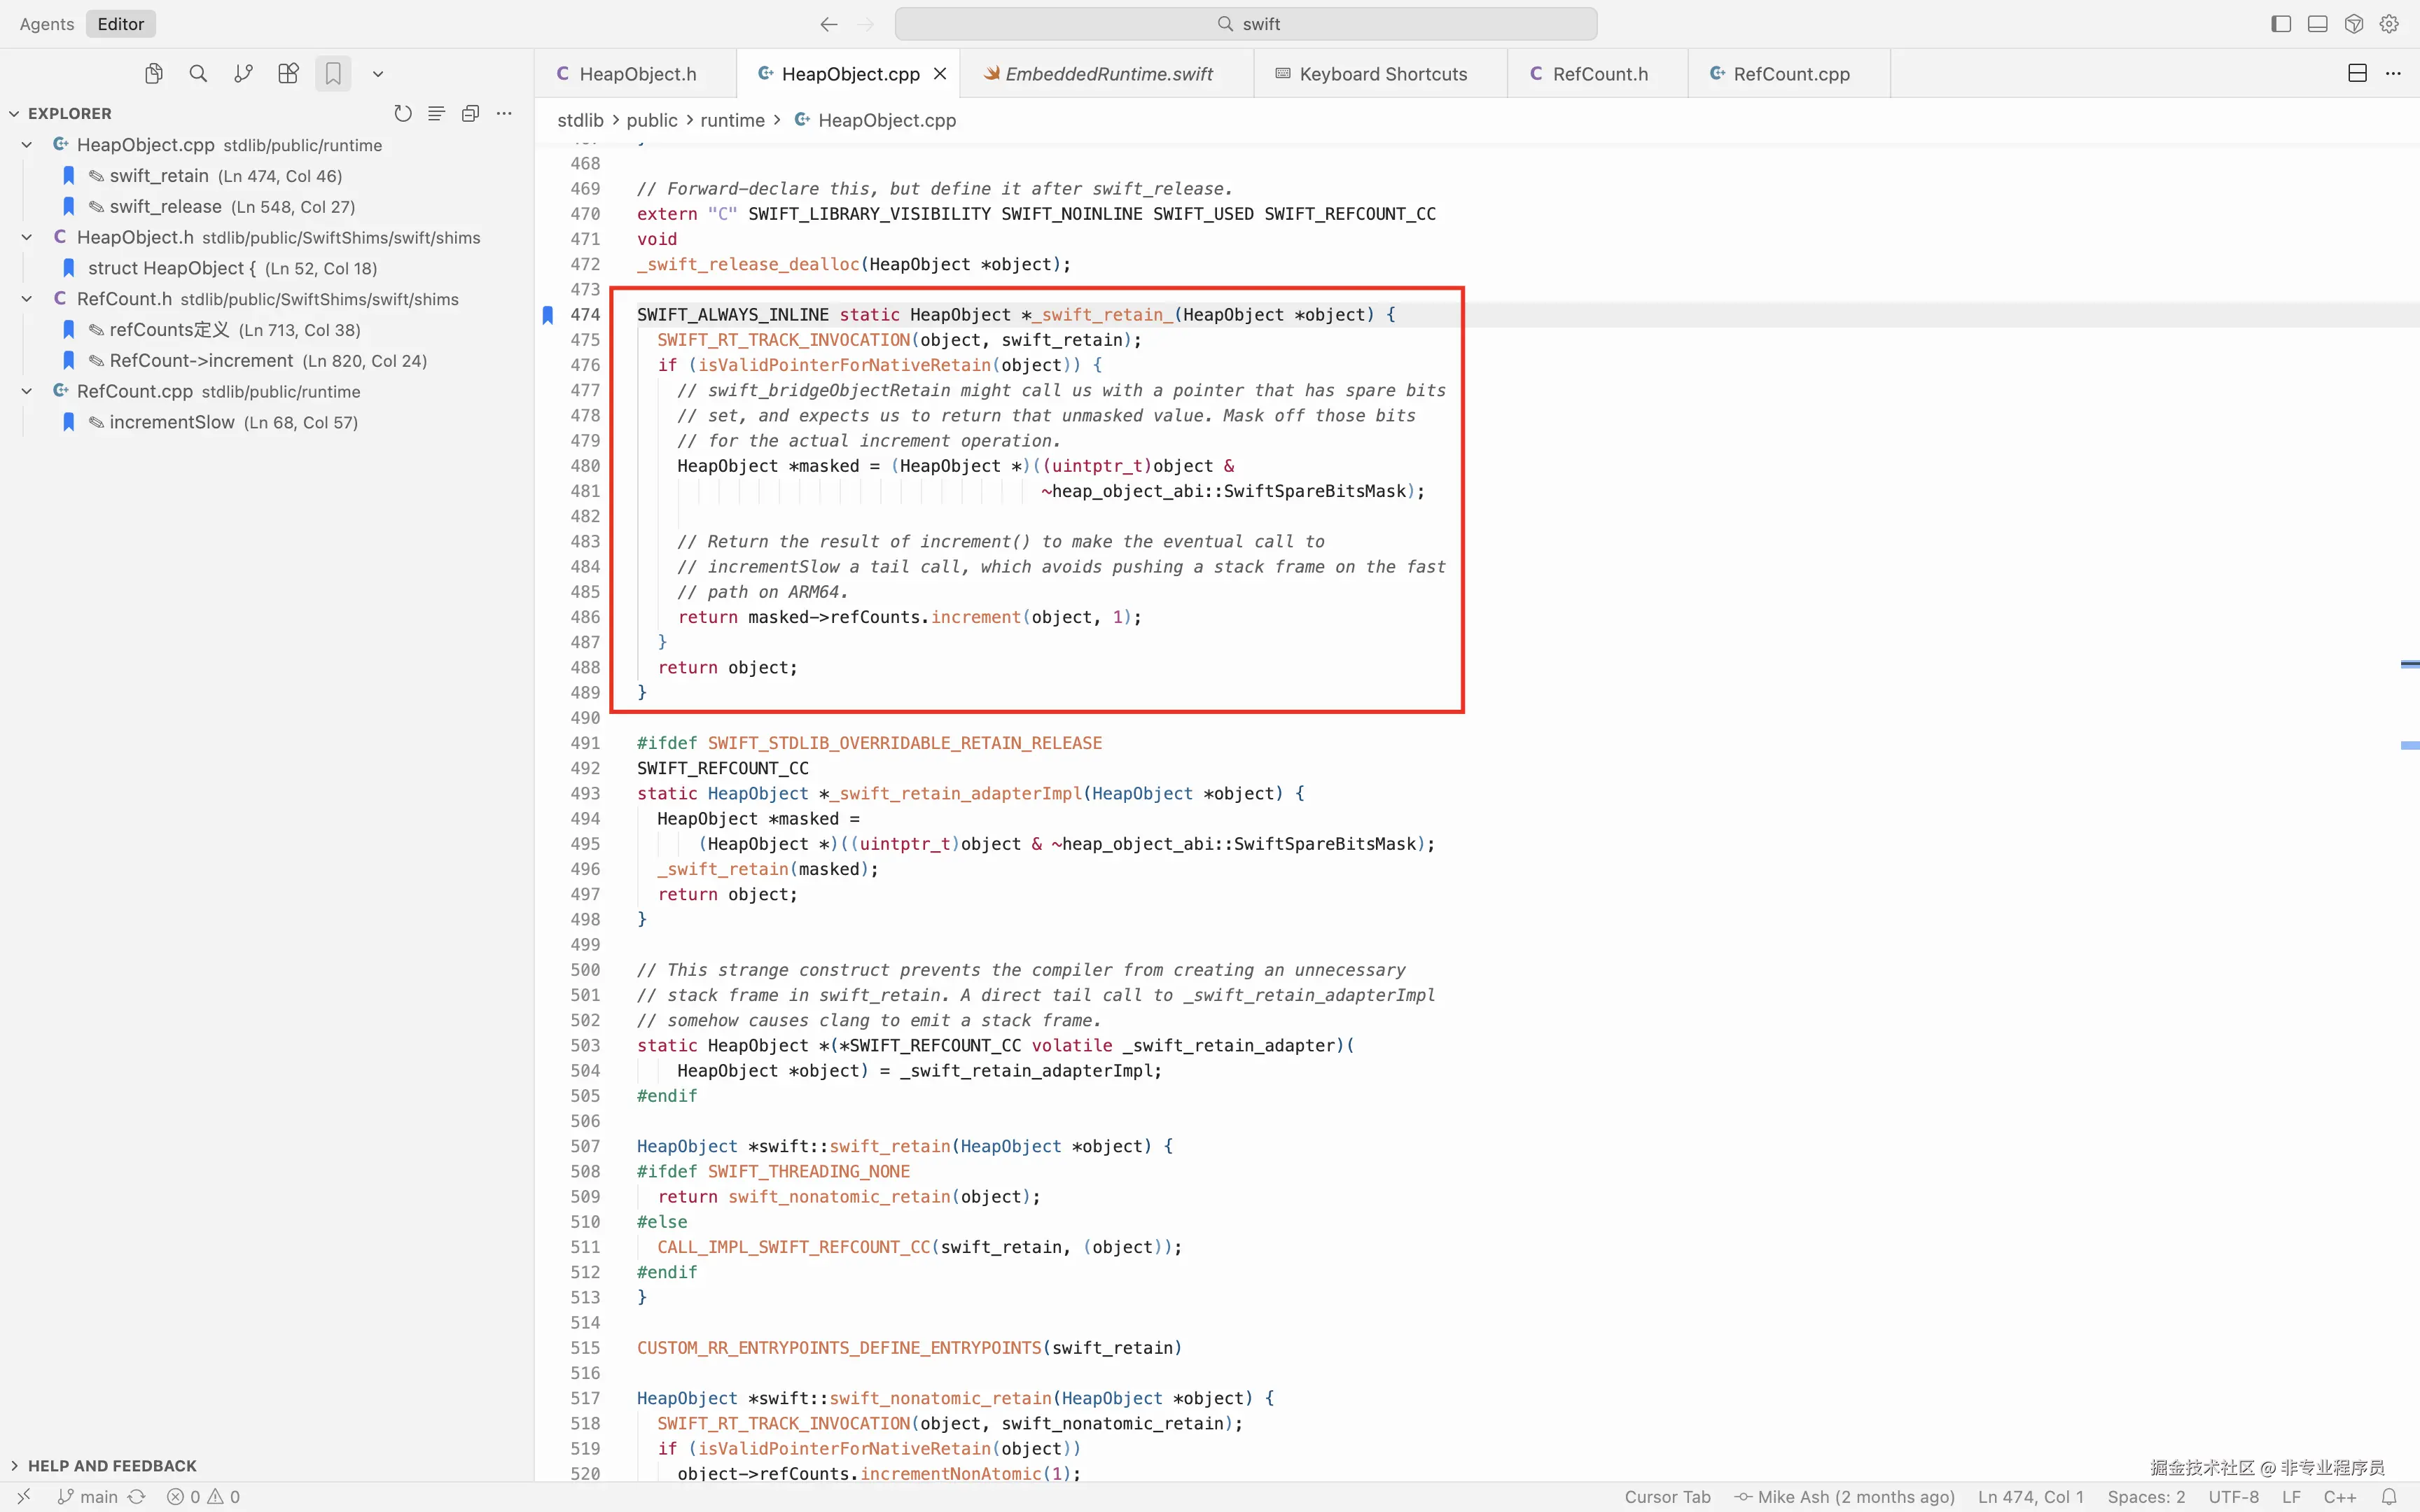2420x1512 pixels.
Task: Toggle bookmark in gutter at line 474
Action: click(x=548, y=315)
